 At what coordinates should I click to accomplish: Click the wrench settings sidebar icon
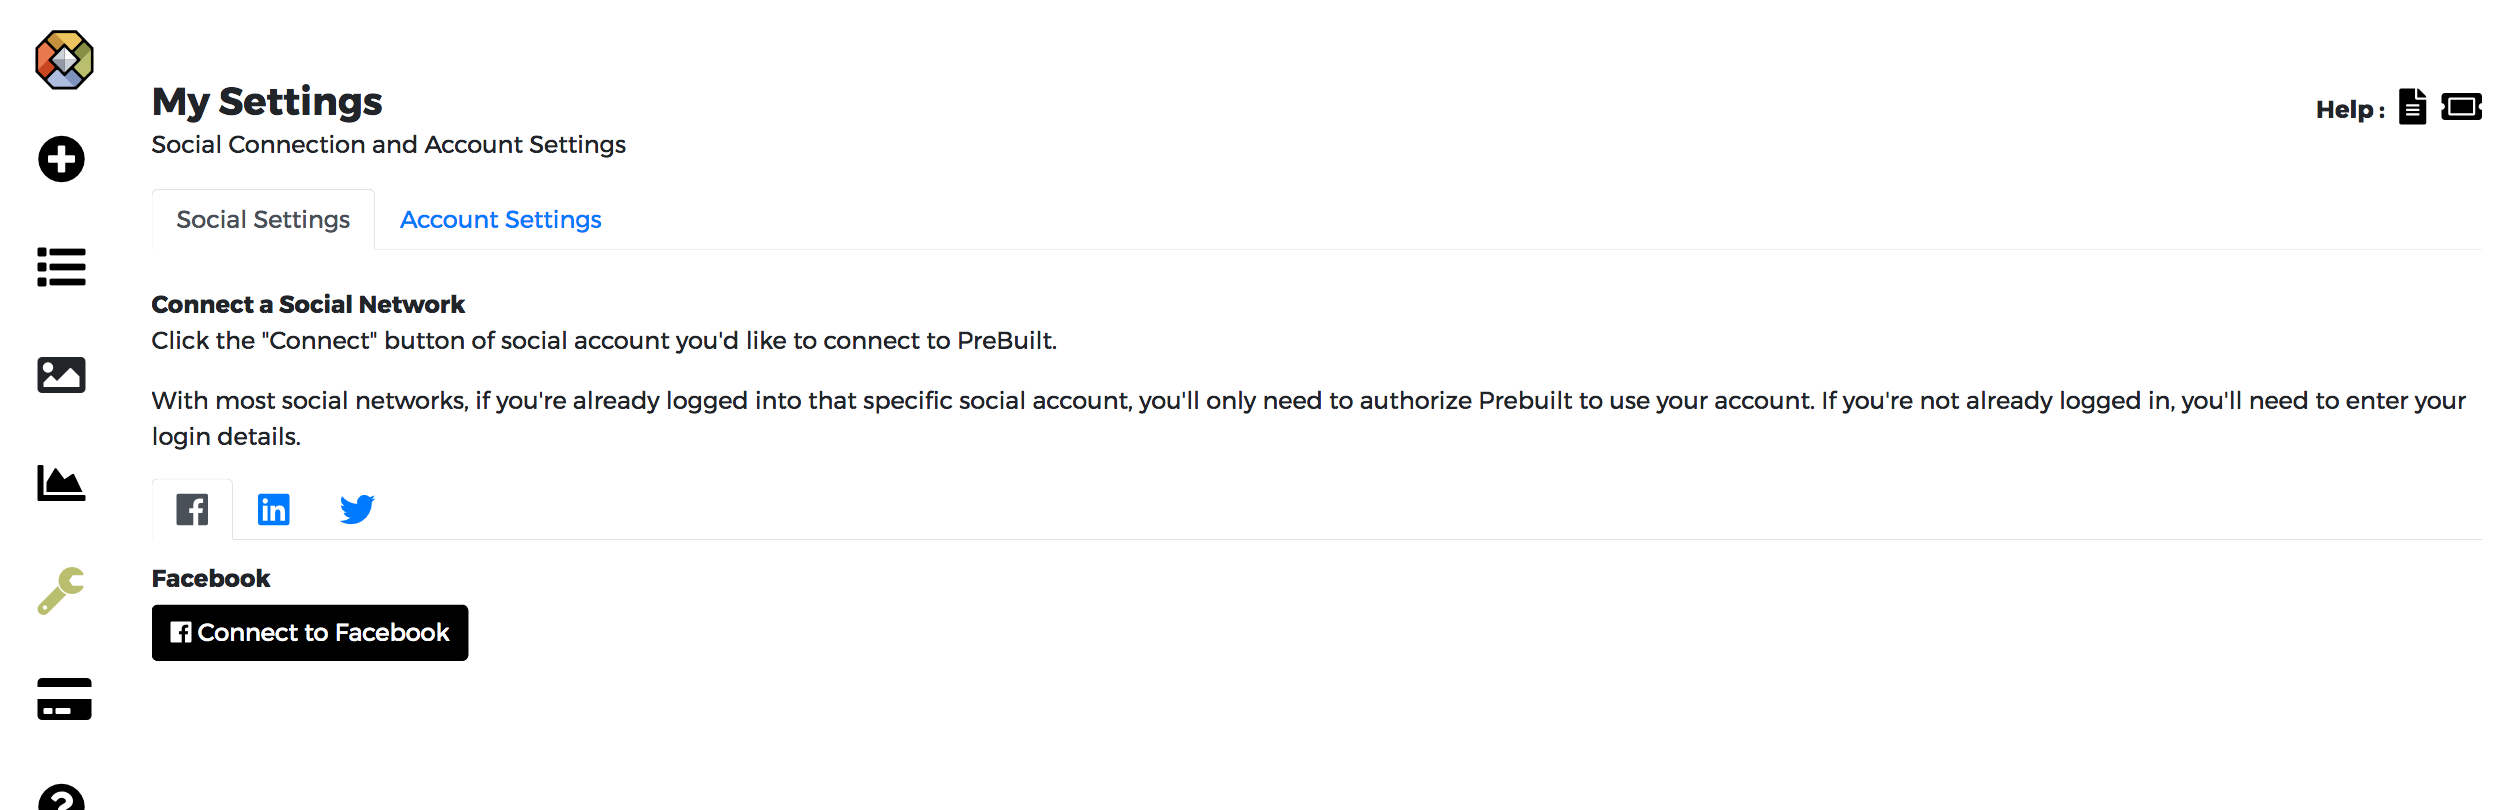(x=62, y=591)
